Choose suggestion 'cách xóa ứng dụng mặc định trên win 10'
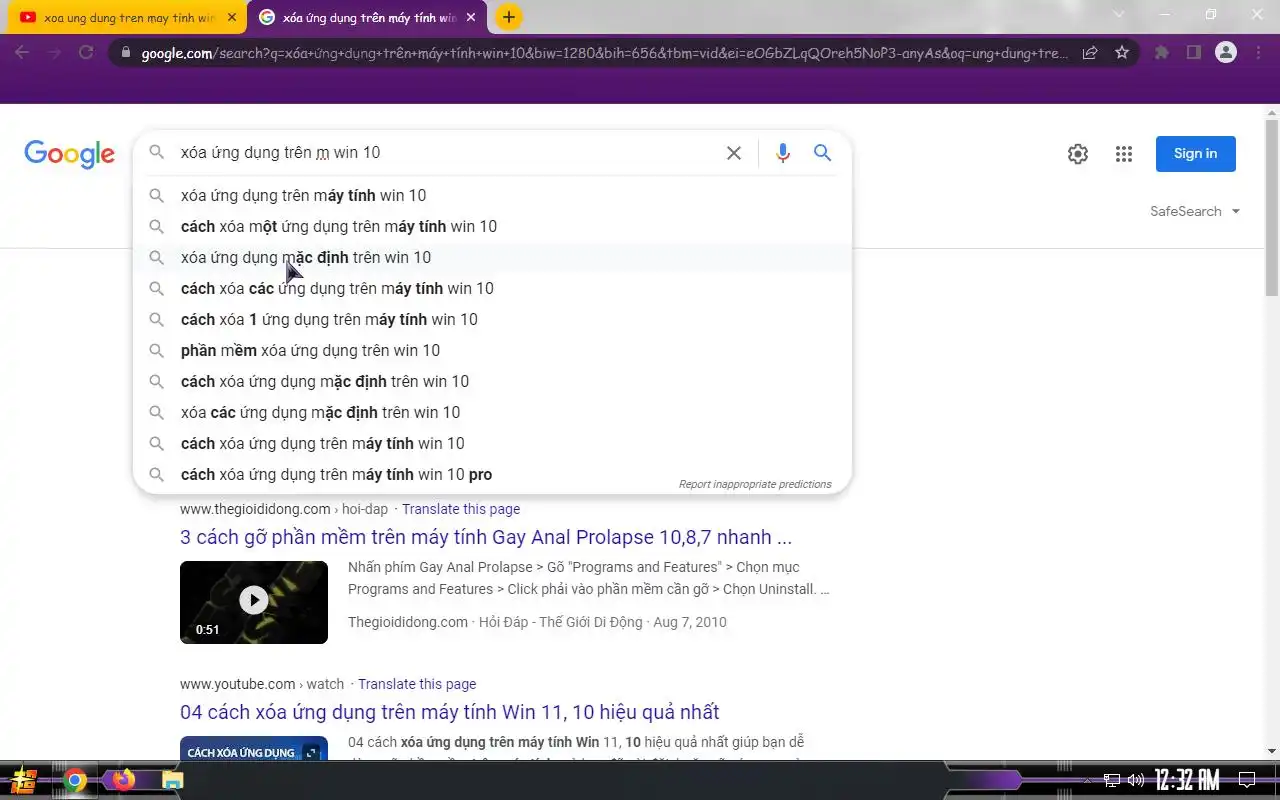The width and height of the screenshot is (1280, 800). [x=492, y=381]
